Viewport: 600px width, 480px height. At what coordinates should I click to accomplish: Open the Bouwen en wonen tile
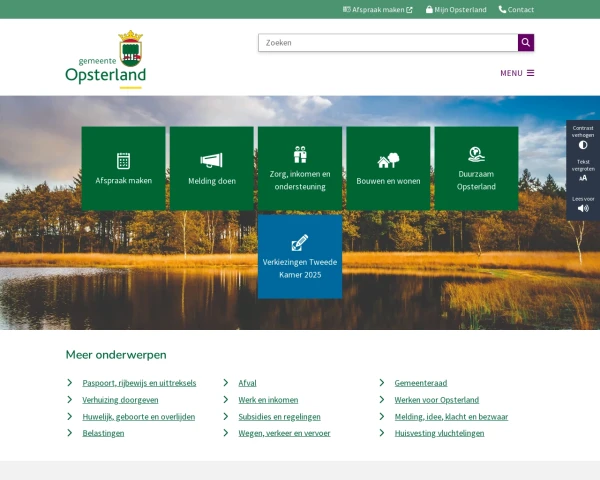pos(388,168)
